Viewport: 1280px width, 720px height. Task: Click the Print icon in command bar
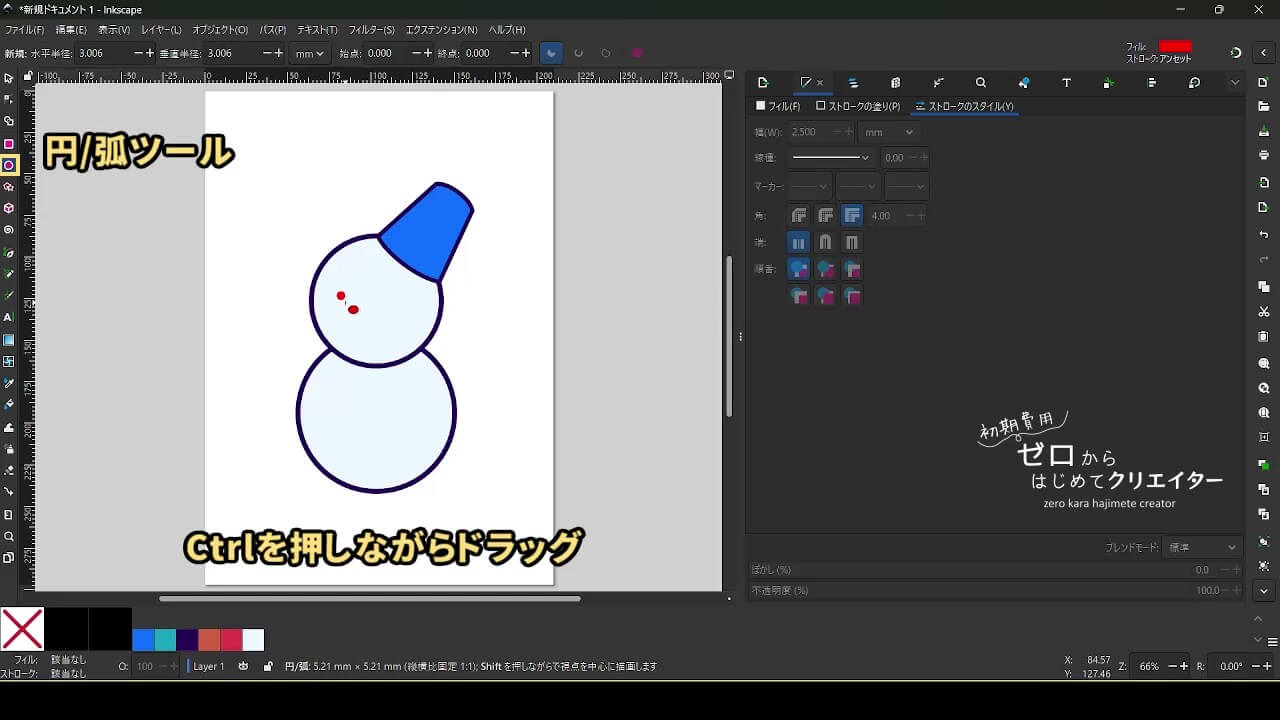click(1264, 155)
